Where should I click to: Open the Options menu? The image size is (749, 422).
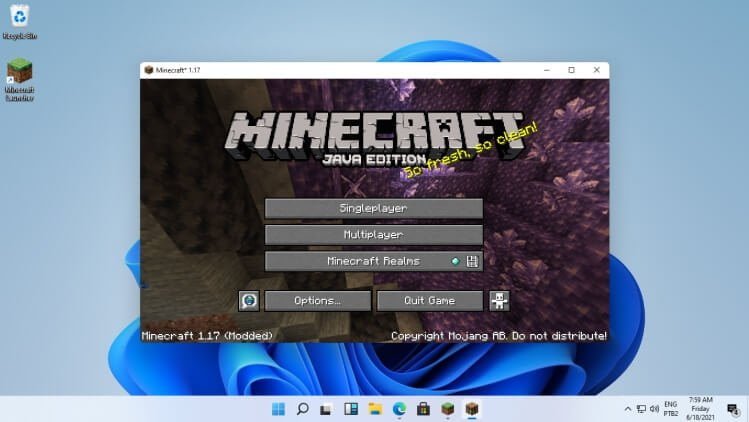[318, 301]
